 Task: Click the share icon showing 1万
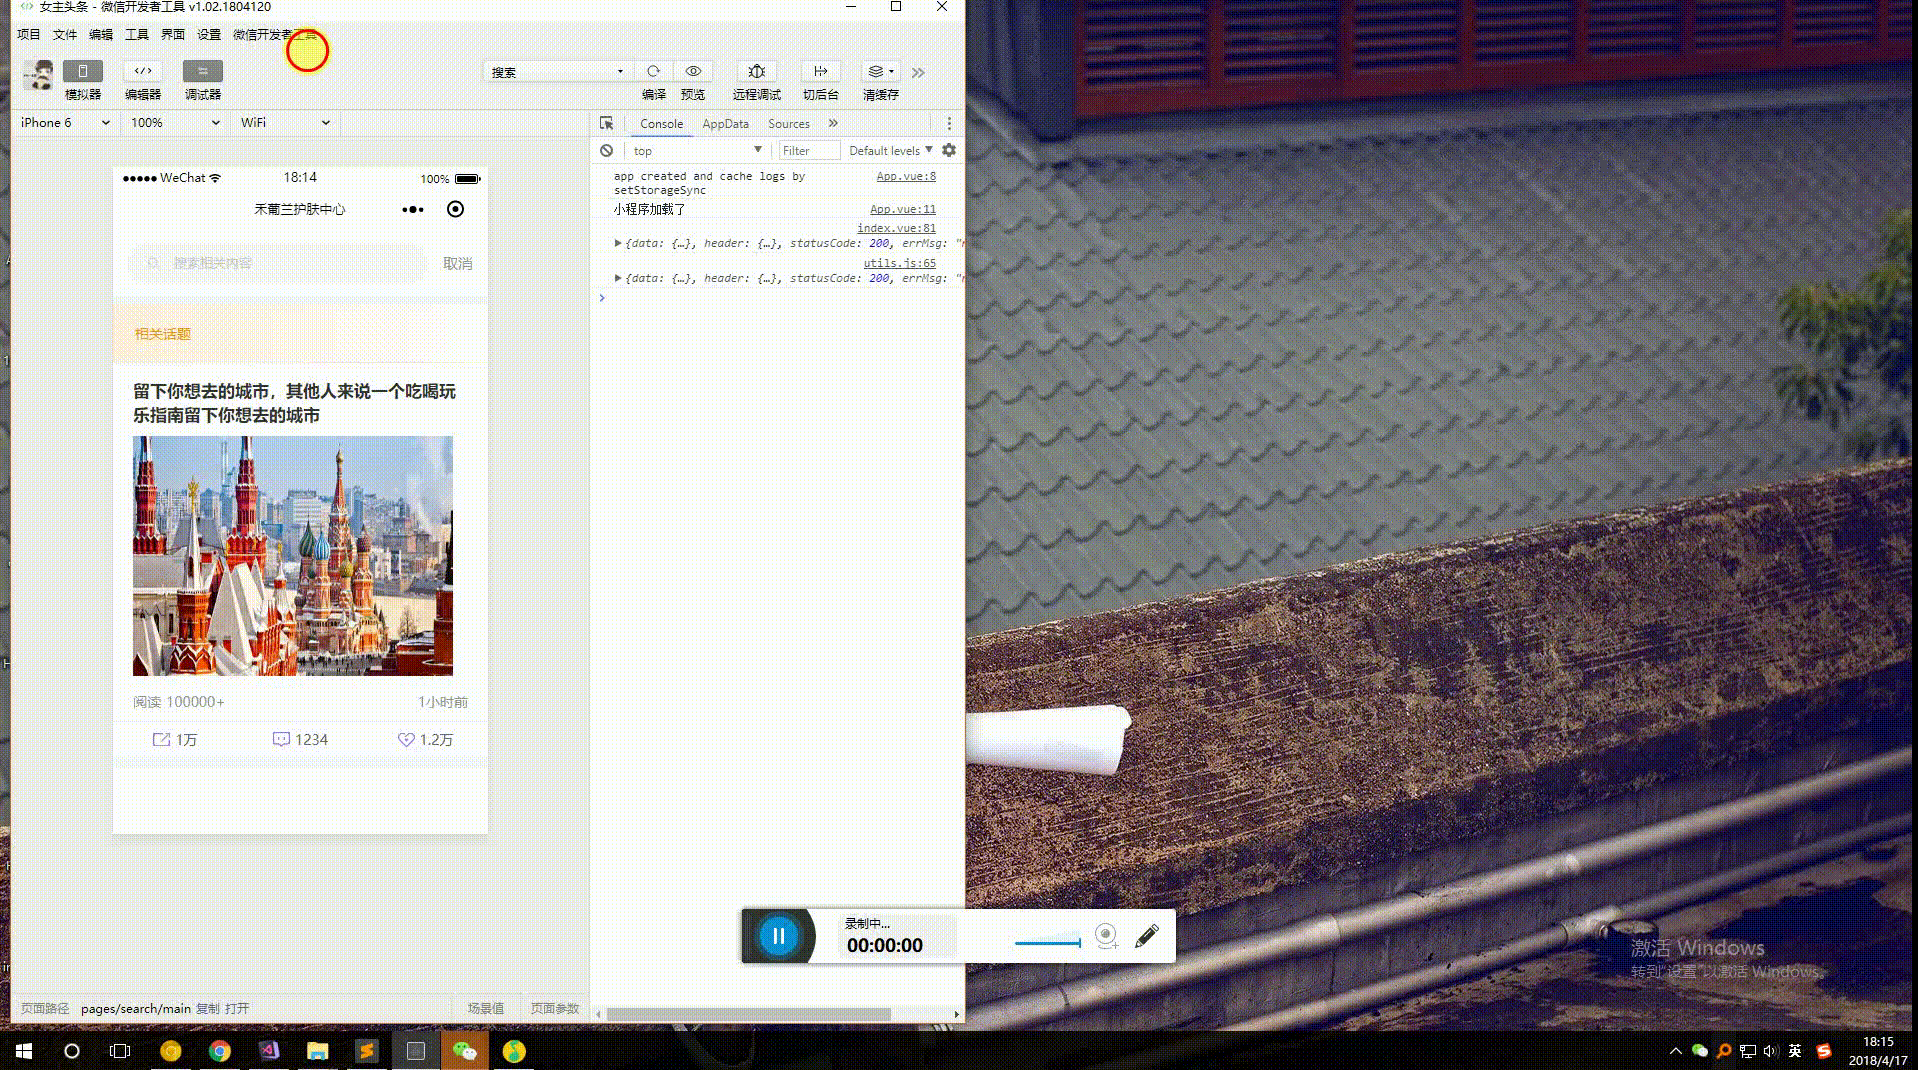(x=161, y=740)
